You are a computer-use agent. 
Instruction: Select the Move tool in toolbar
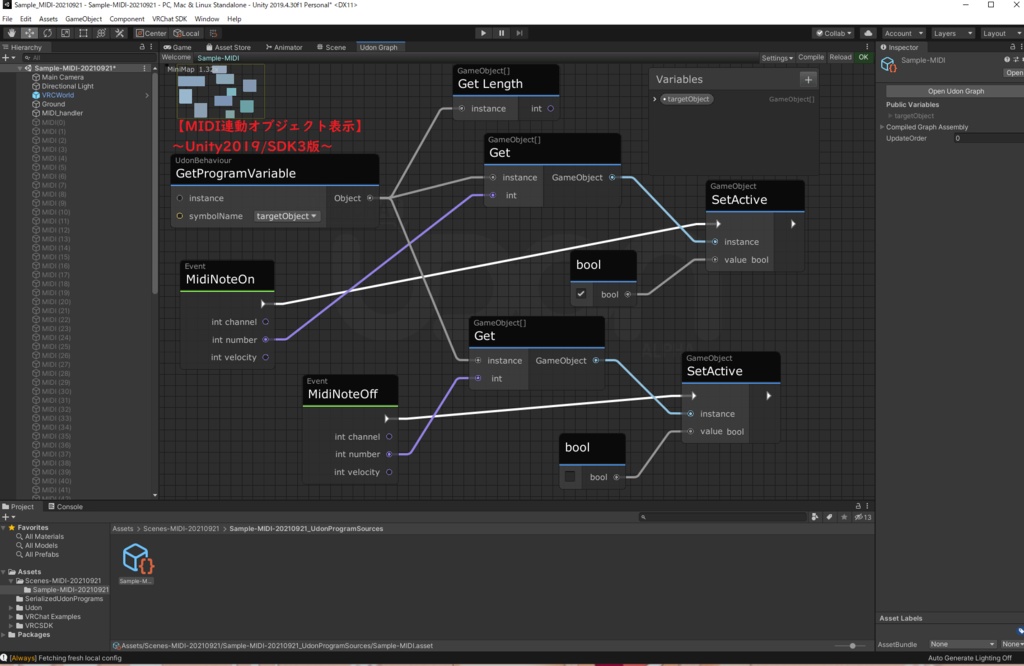pos(29,33)
